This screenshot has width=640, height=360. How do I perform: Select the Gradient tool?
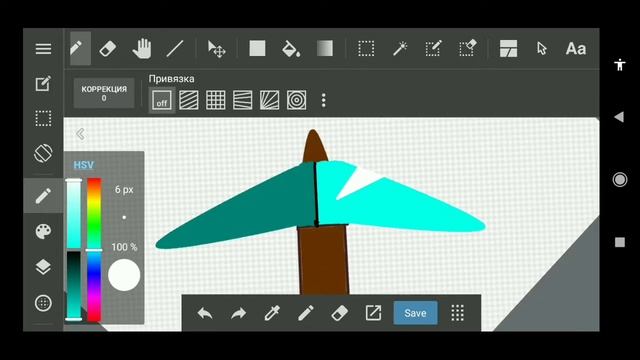point(324,48)
